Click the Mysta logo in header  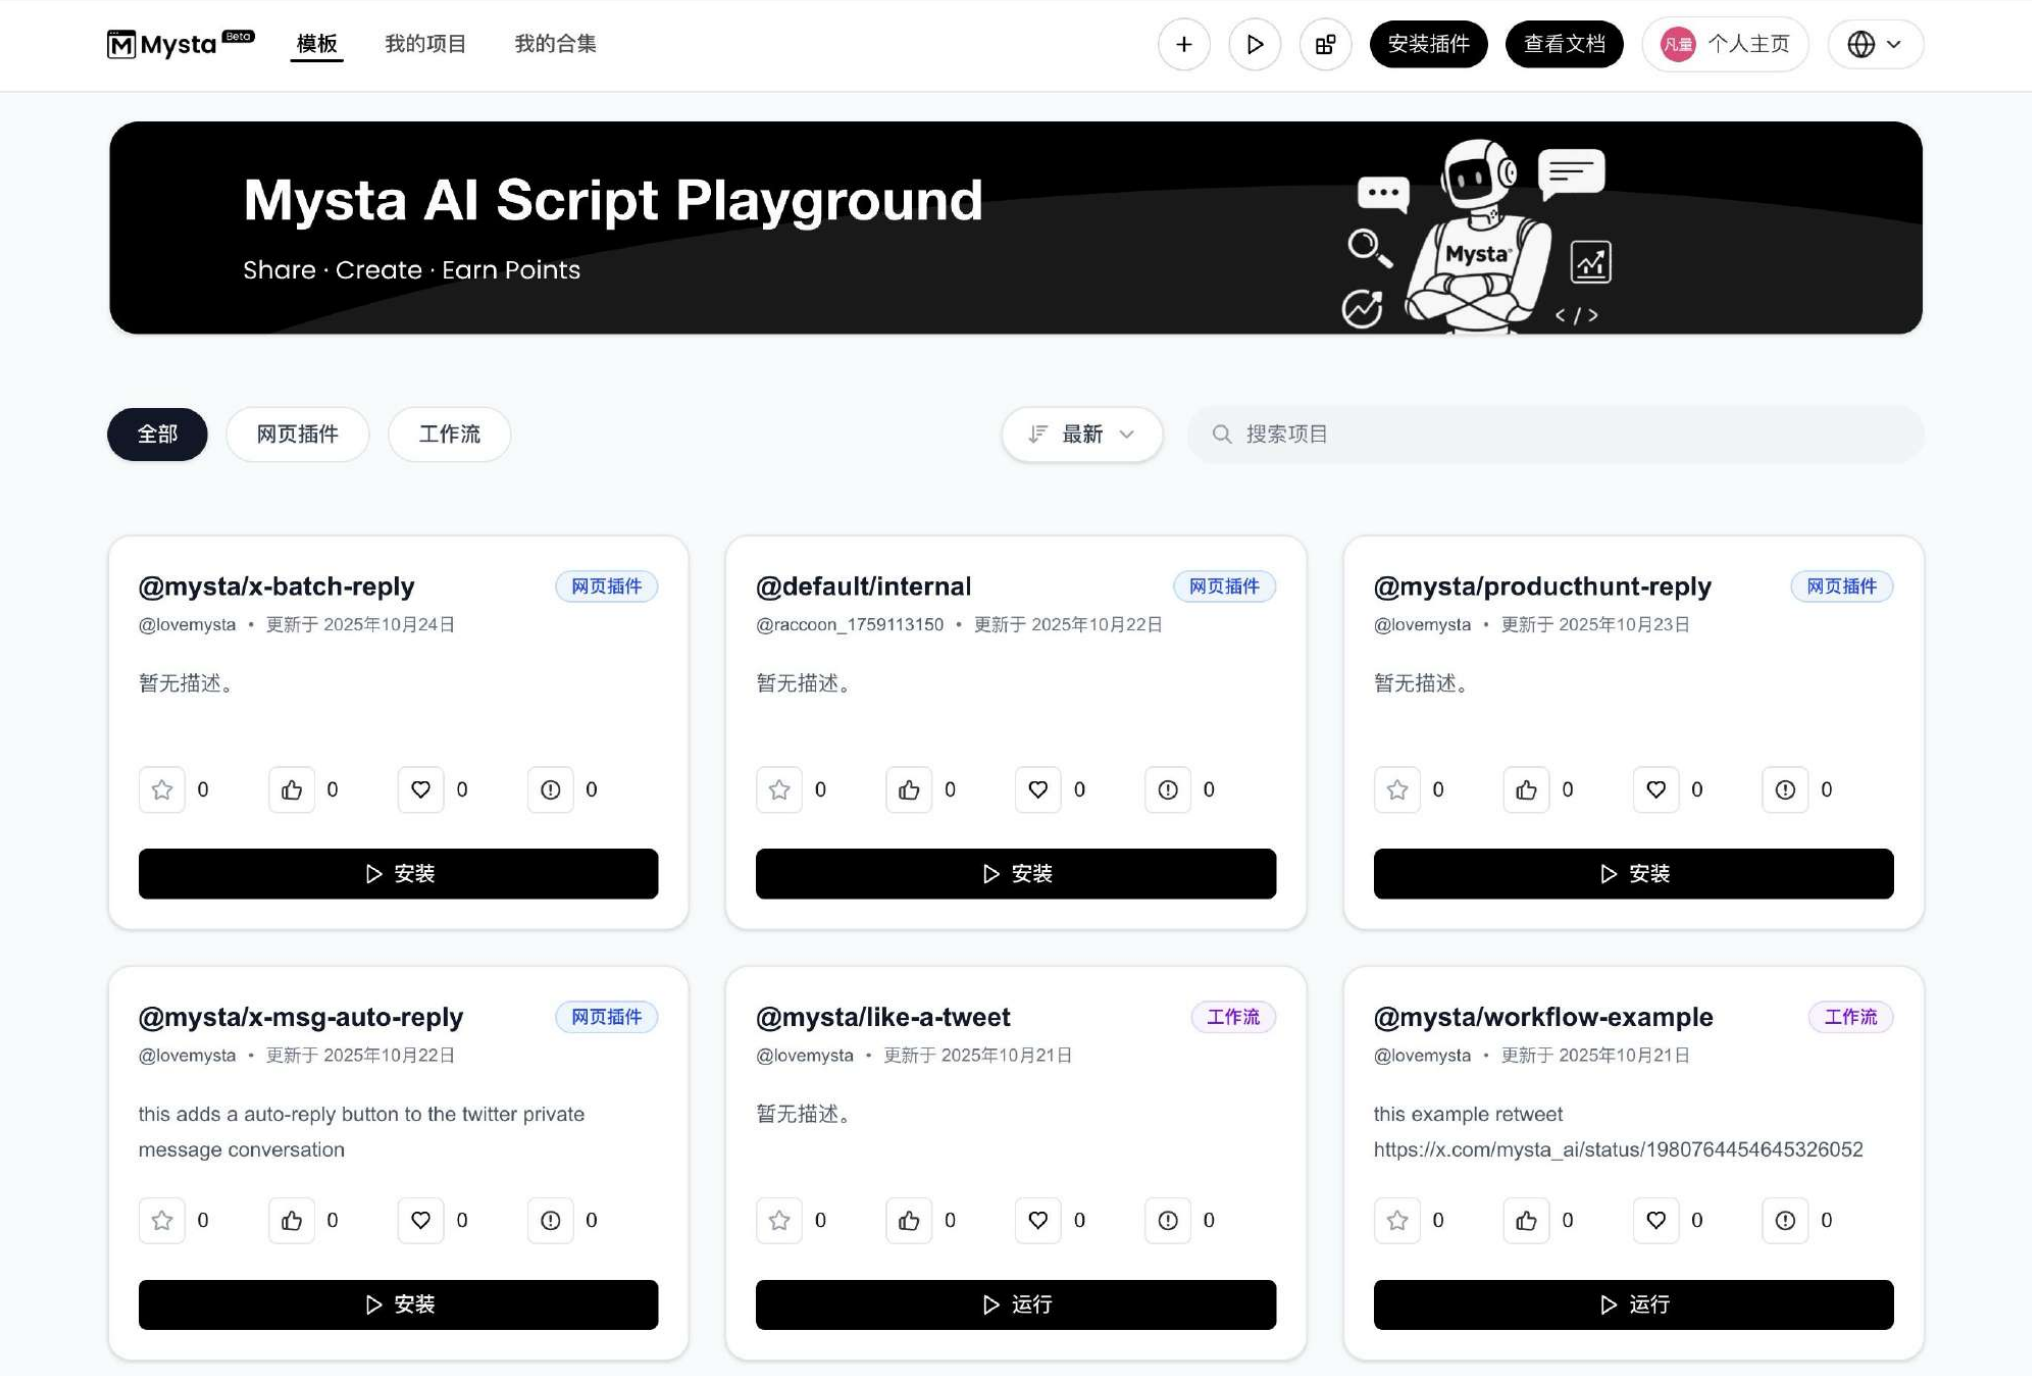(x=163, y=44)
